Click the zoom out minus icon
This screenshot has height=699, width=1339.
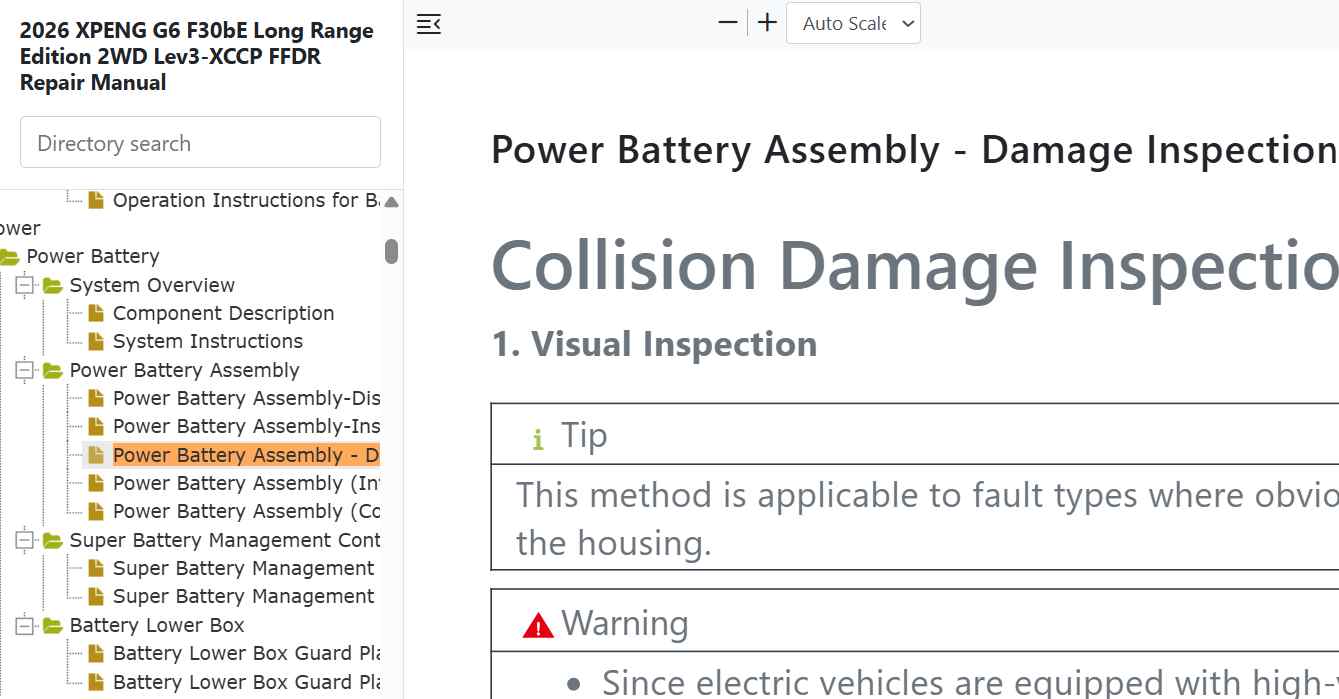click(x=728, y=23)
